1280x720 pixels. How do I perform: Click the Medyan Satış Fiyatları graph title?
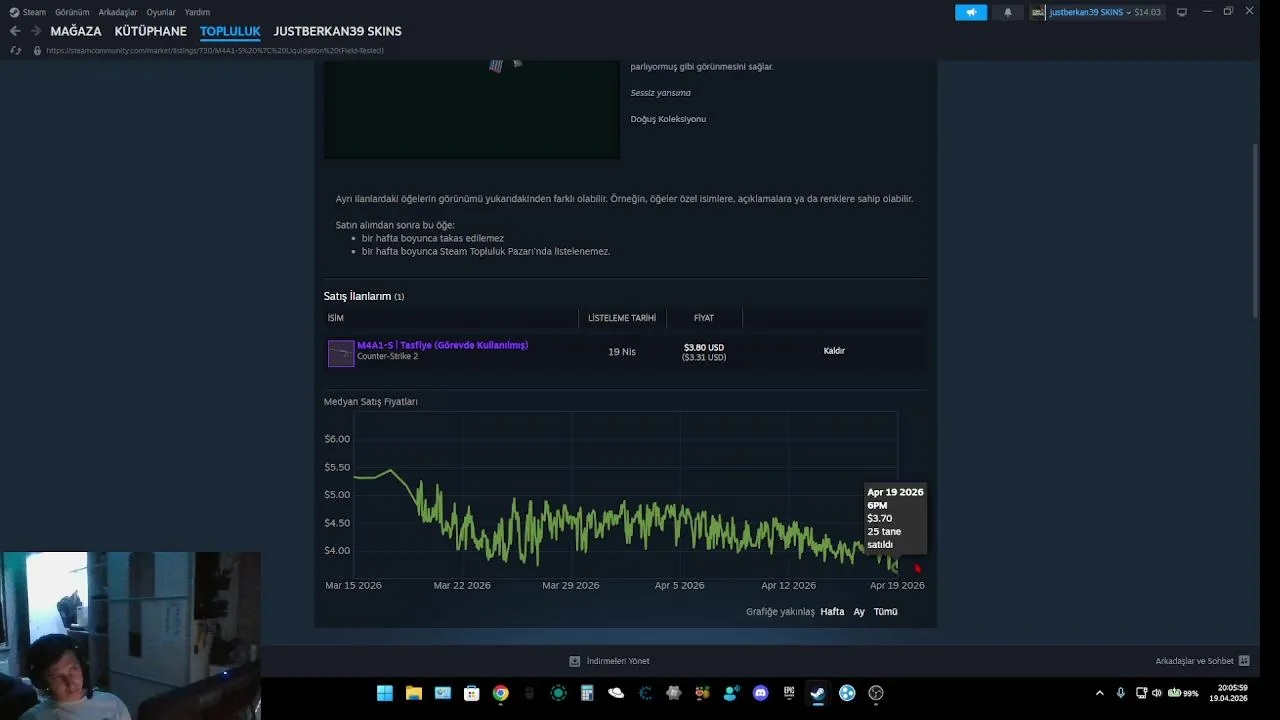click(371, 401)
